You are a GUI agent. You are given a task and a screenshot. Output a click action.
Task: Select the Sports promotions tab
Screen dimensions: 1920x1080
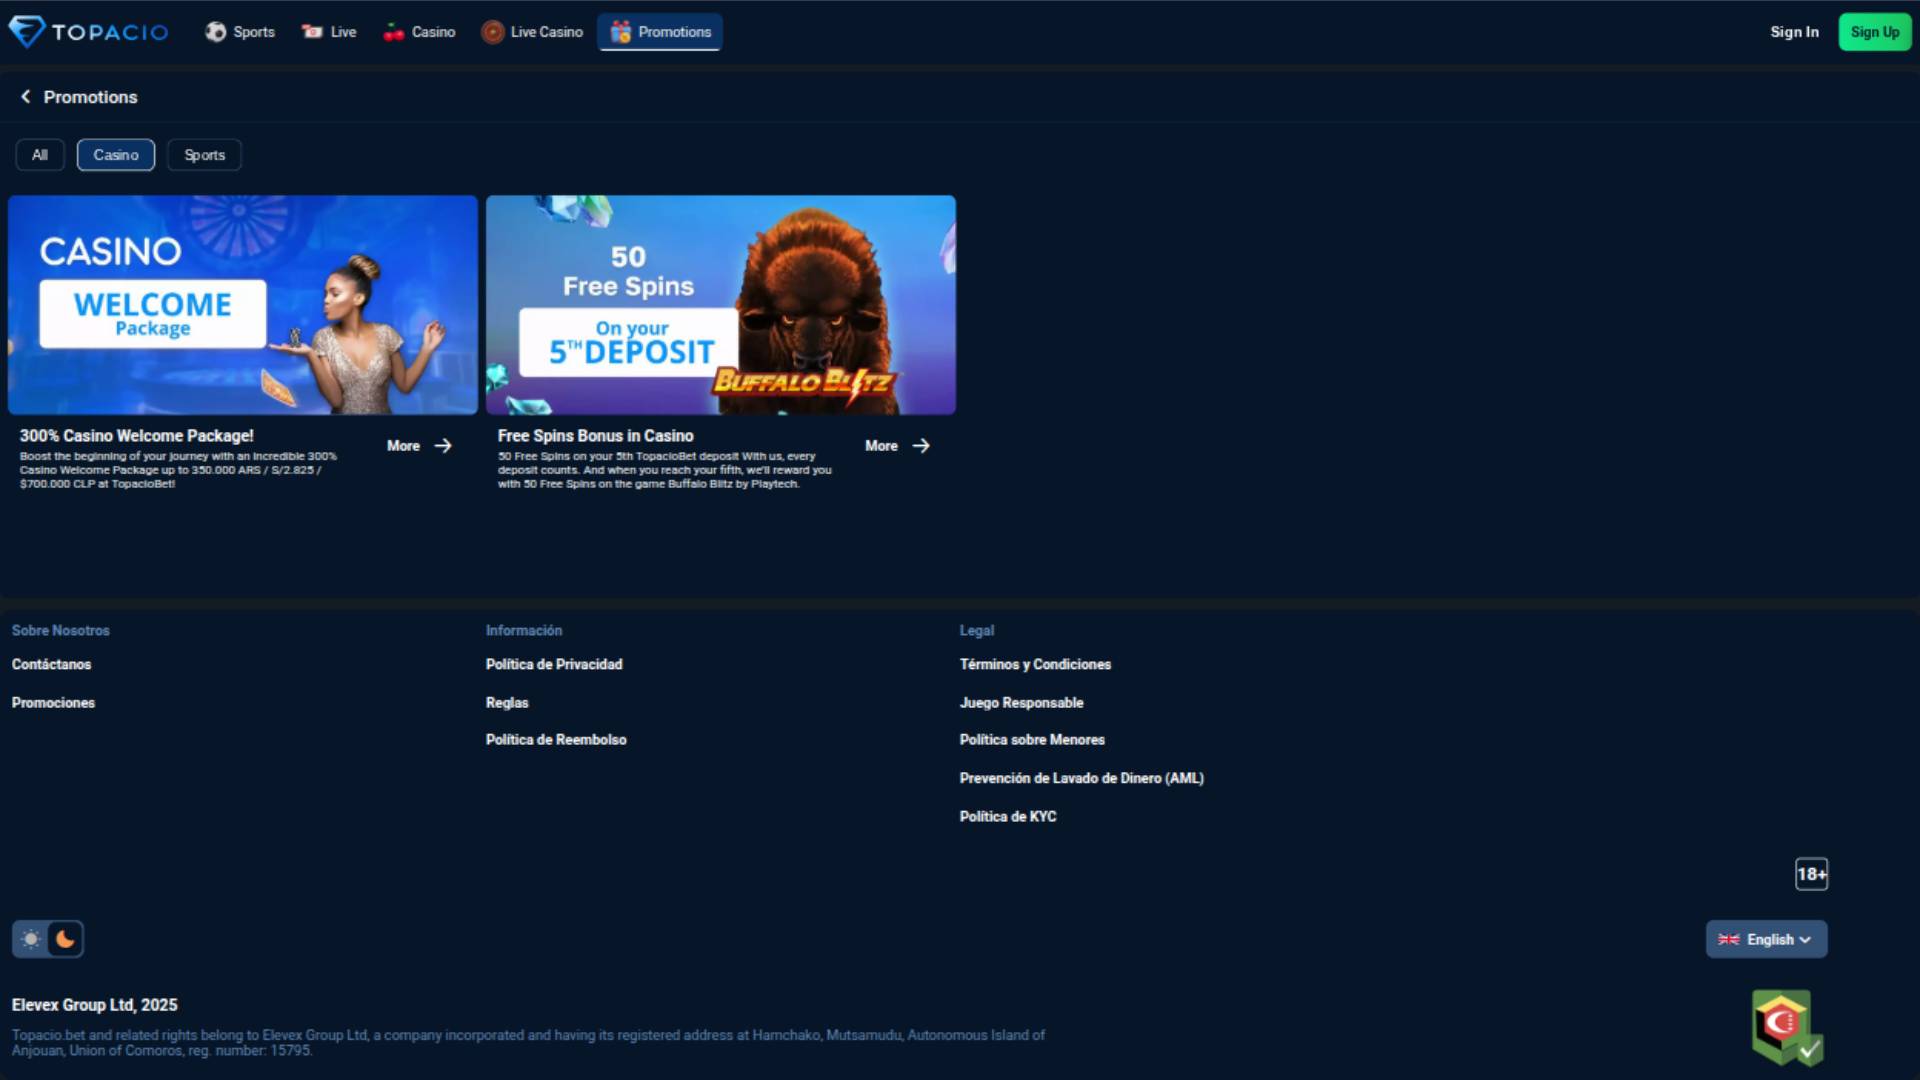click(x=204, y=155)
